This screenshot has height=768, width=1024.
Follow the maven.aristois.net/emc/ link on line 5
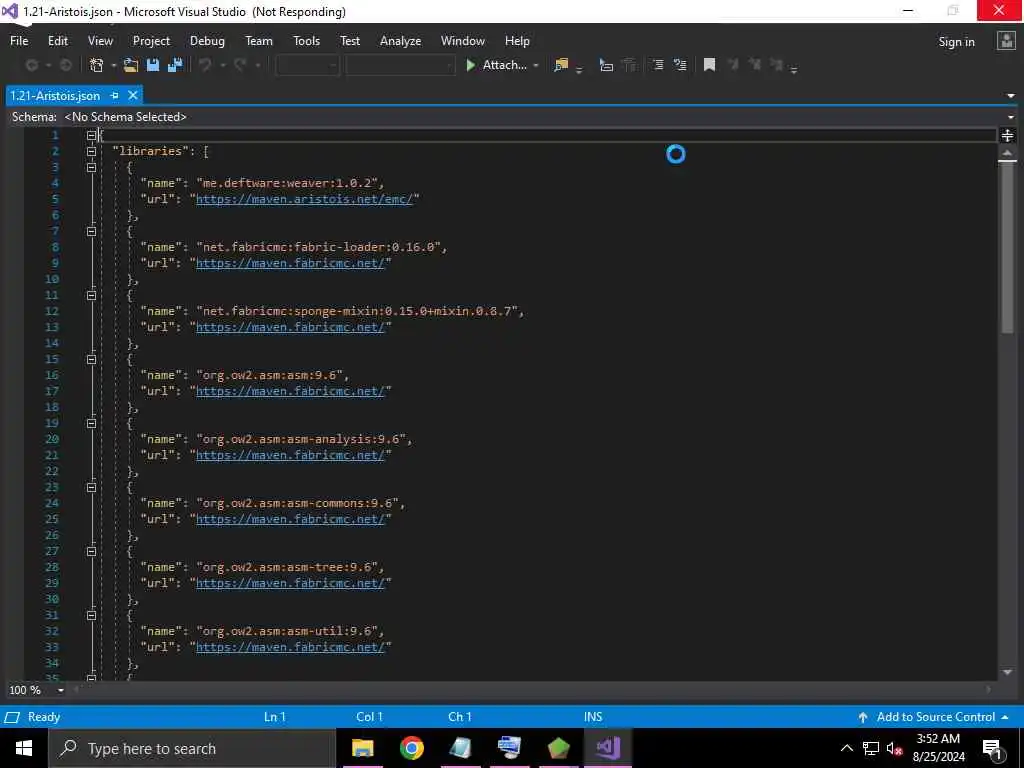click(304, 199)
